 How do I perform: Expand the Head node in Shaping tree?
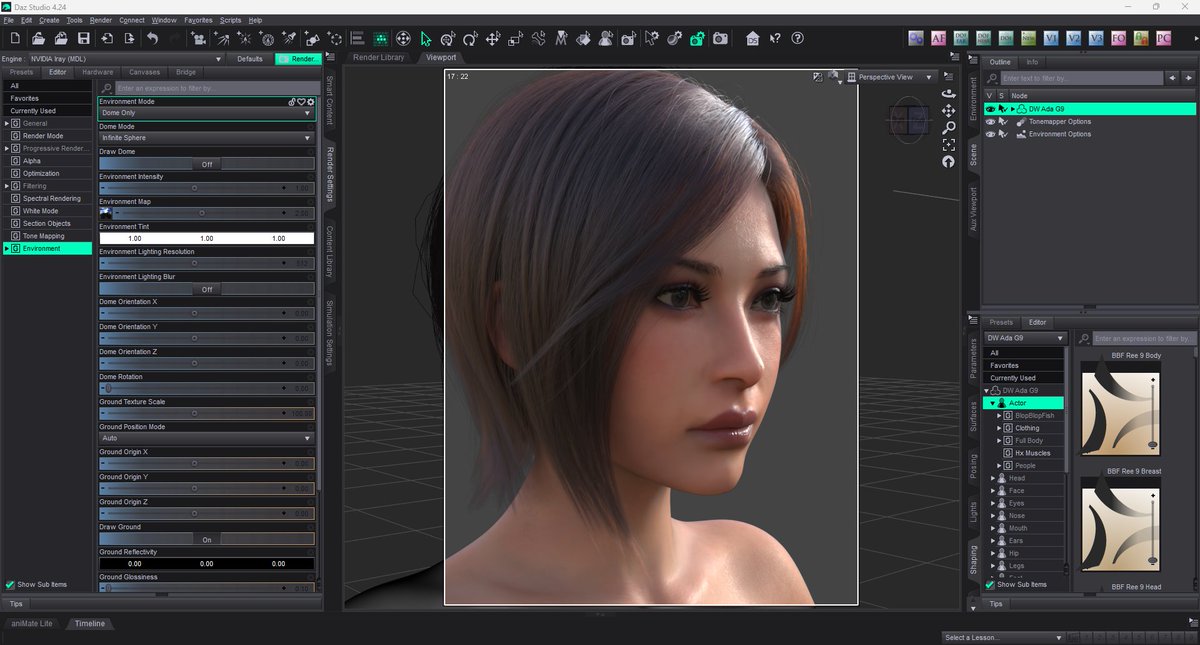pyautogui.click(x=993, y=478)
